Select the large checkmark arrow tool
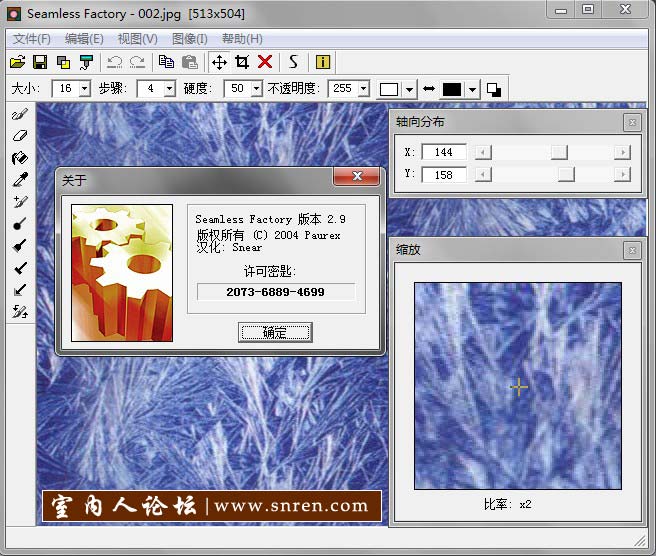This screenshot has width=656, height=556. (x=20, y=268)
